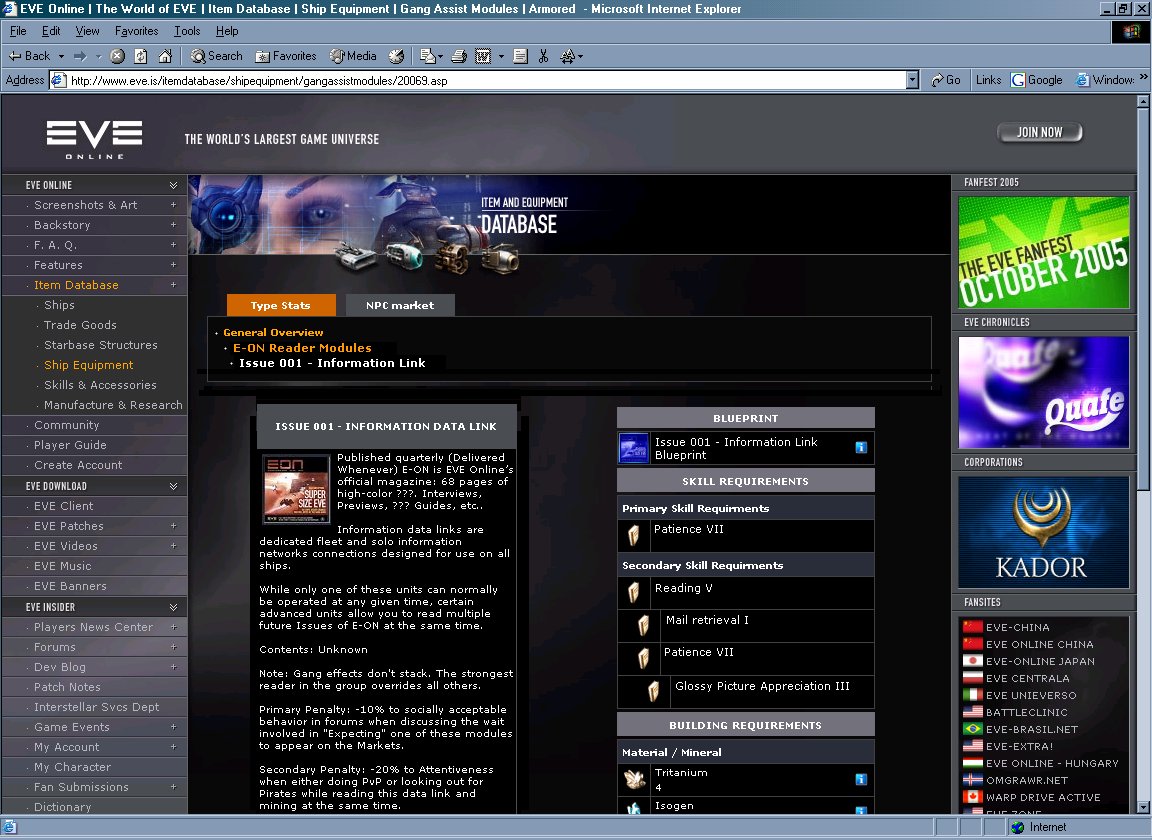The width and height of the screenshot is (1152, 840).
Task: Click the Tritanium mineral icon
Action: [x=633, y=779]
